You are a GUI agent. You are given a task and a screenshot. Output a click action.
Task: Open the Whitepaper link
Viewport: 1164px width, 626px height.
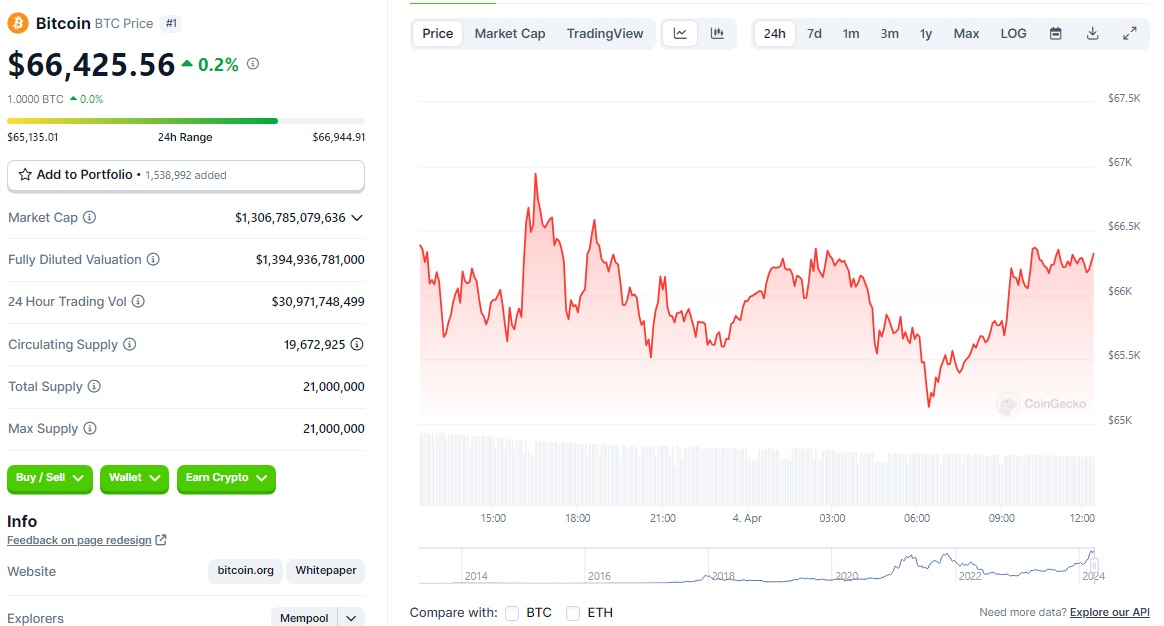click(x=326, y=570)
